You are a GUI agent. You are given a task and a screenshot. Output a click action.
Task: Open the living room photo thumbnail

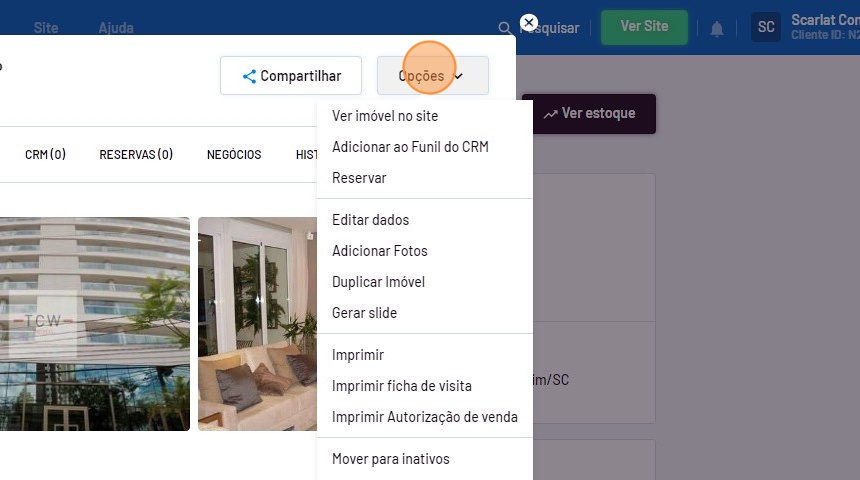click(x=257, y=324)
